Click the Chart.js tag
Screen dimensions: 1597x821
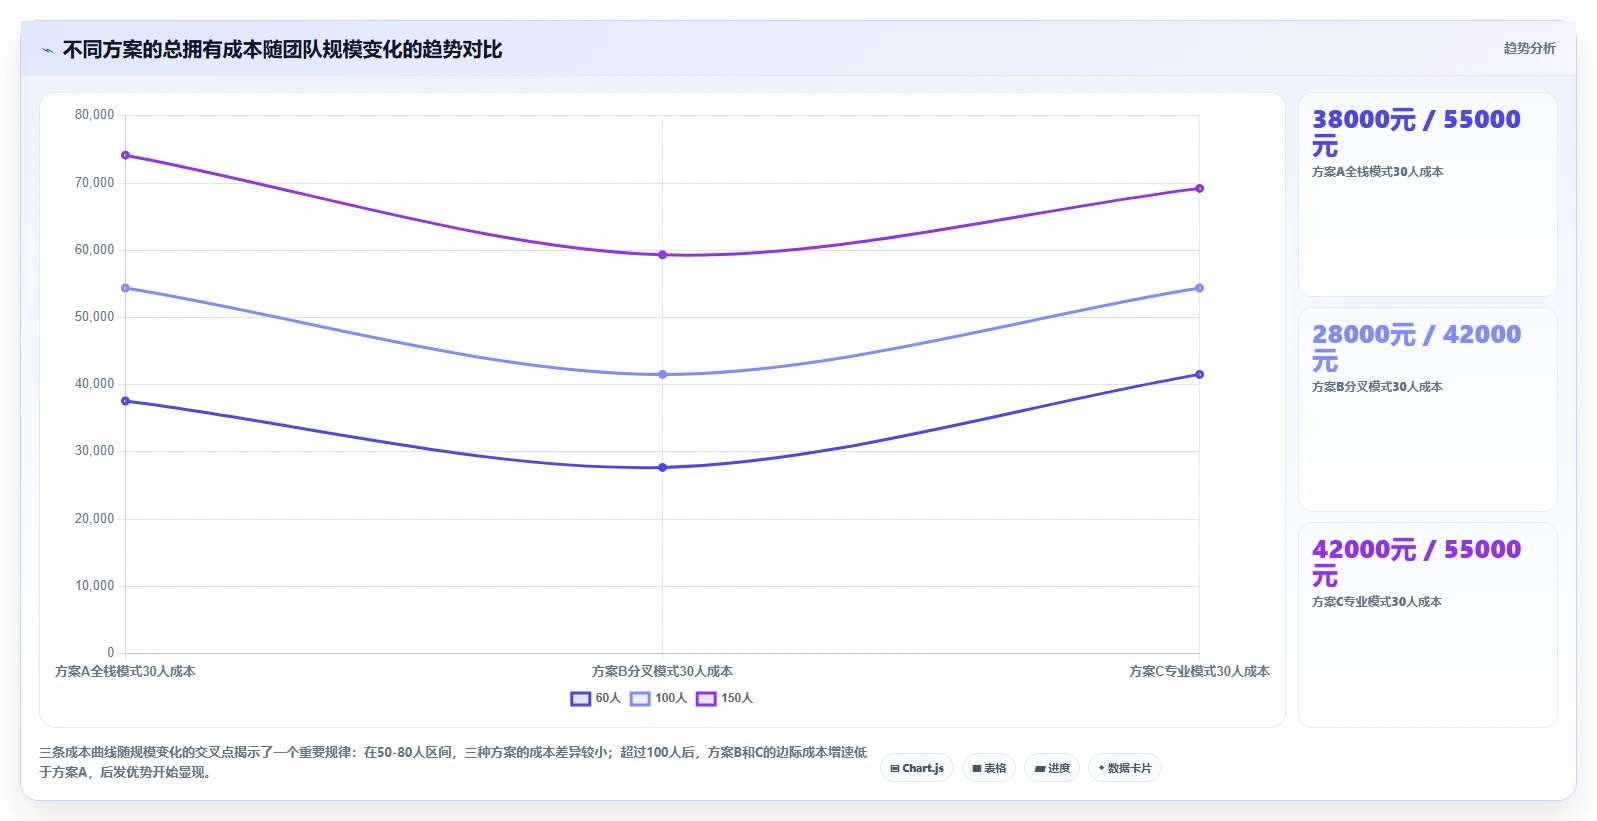click(917, 768)
